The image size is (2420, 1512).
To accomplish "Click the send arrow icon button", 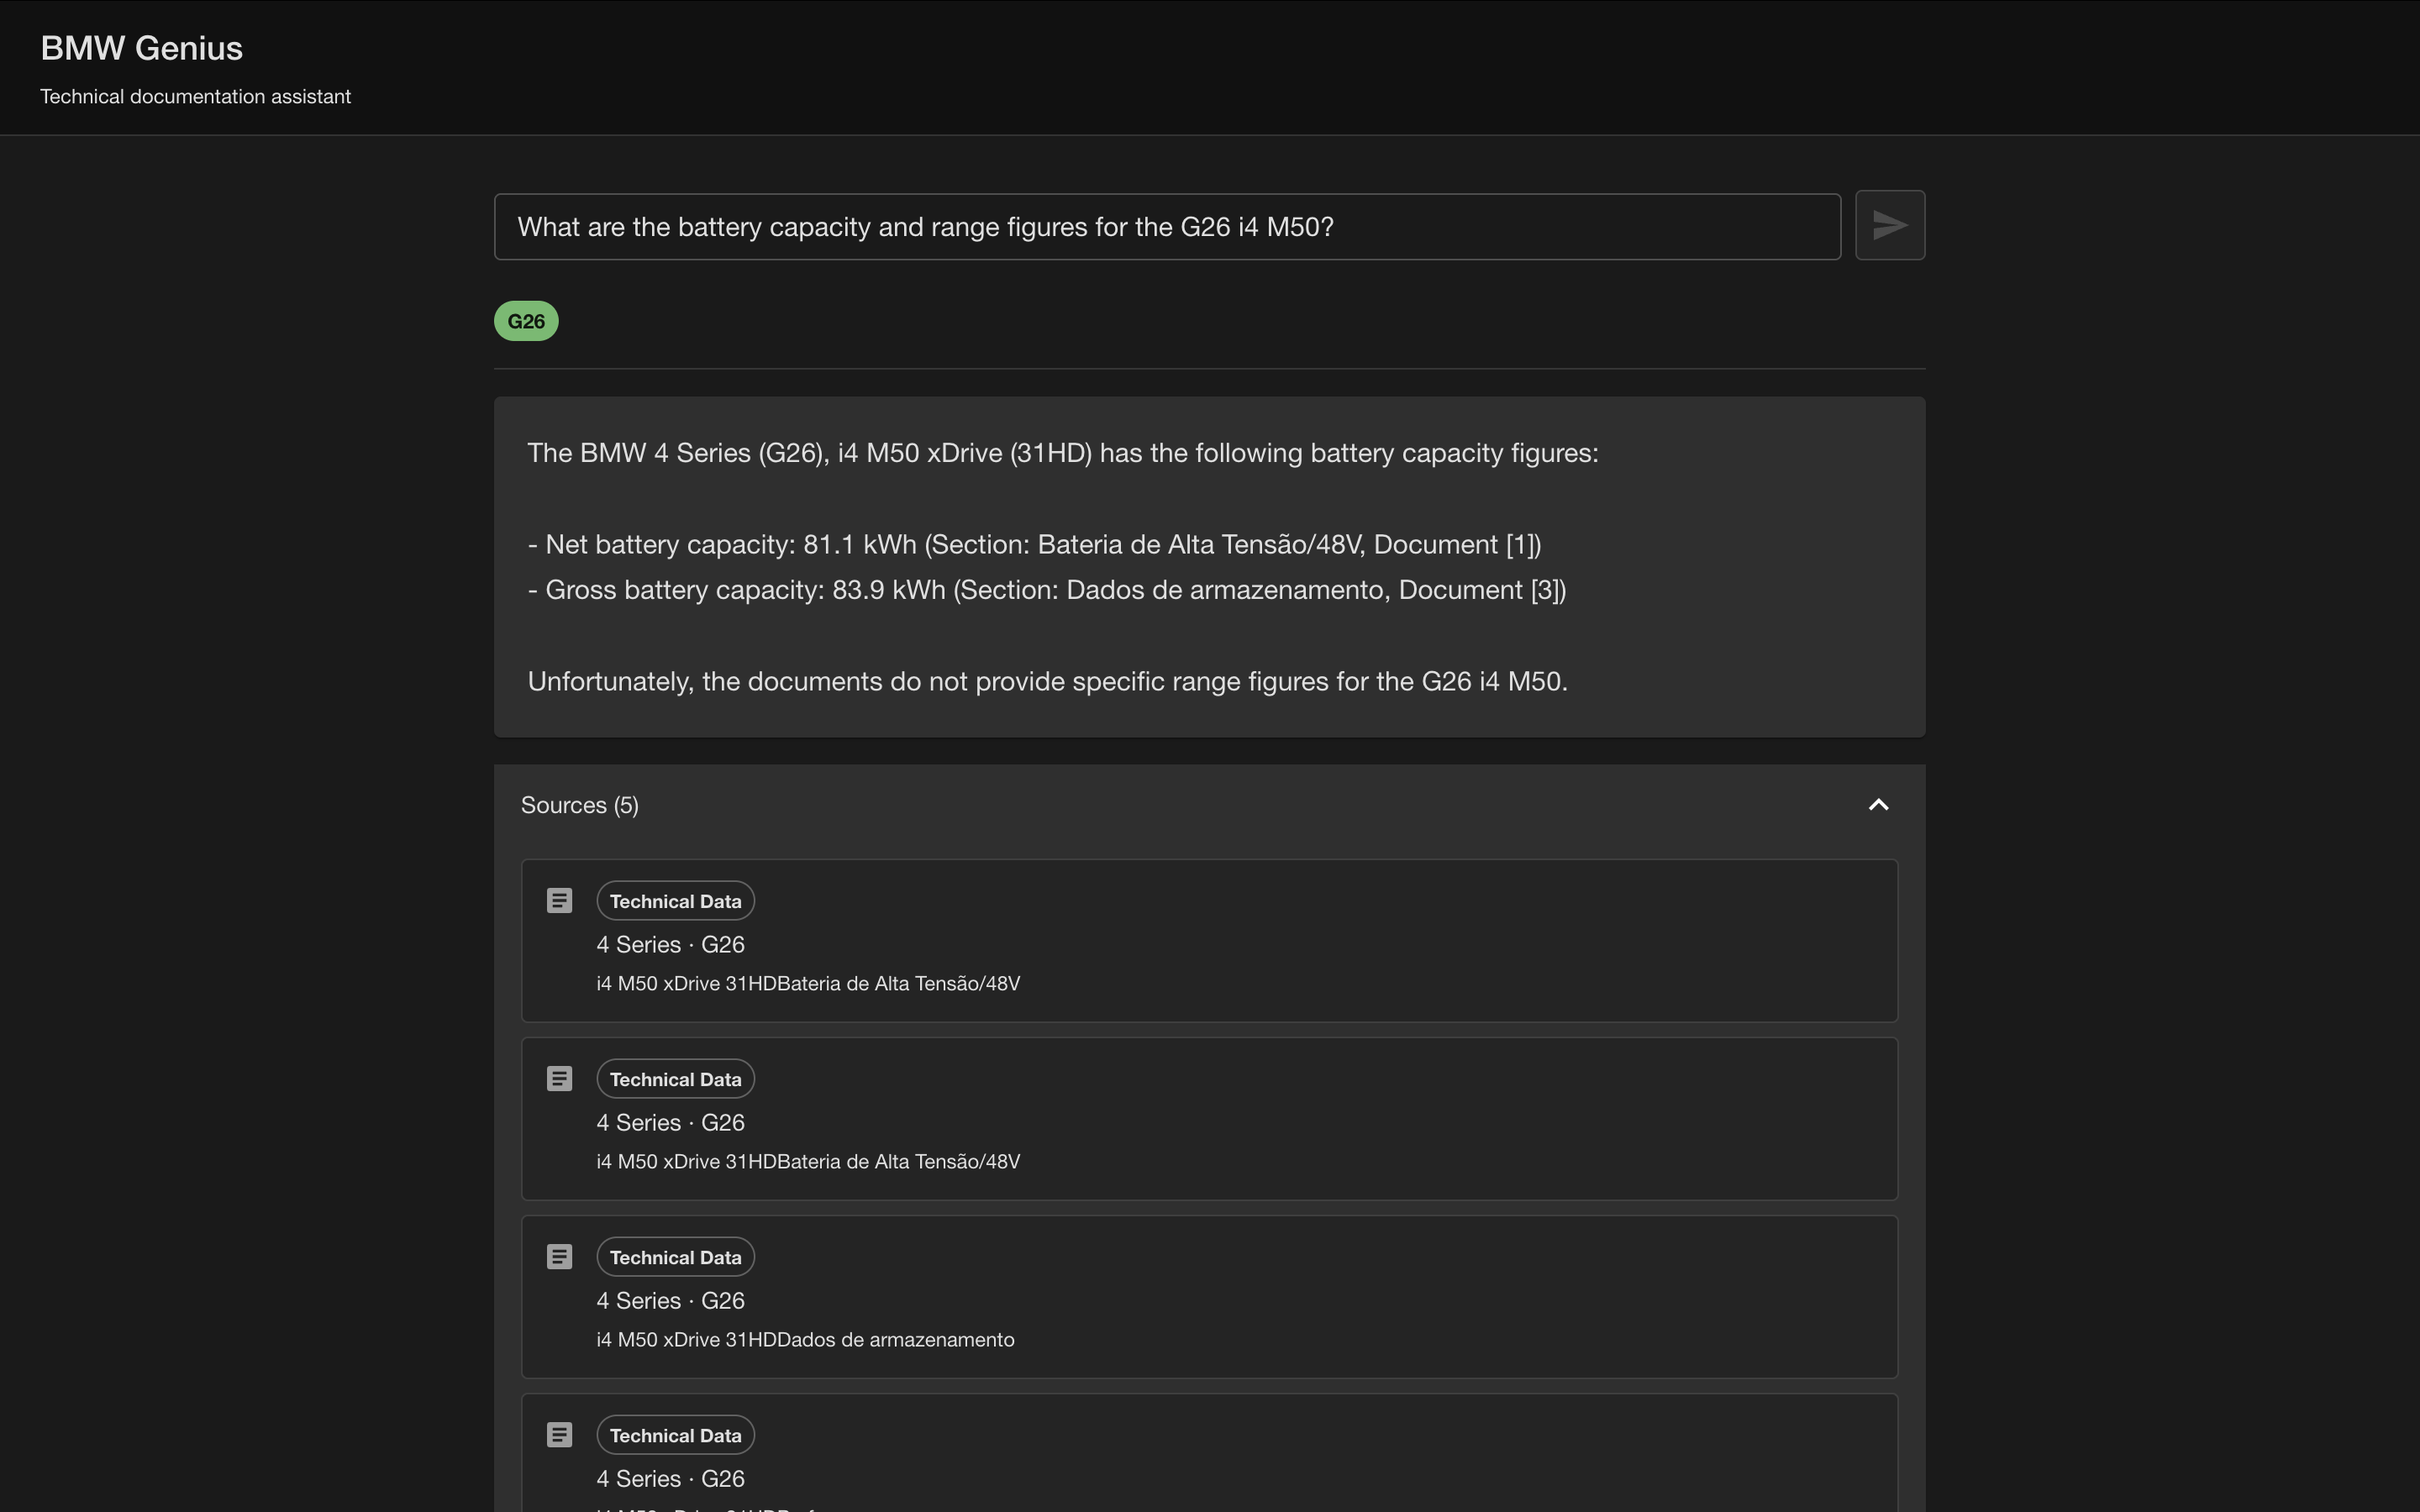I will pyautogui.click(x=1890, y=225).
